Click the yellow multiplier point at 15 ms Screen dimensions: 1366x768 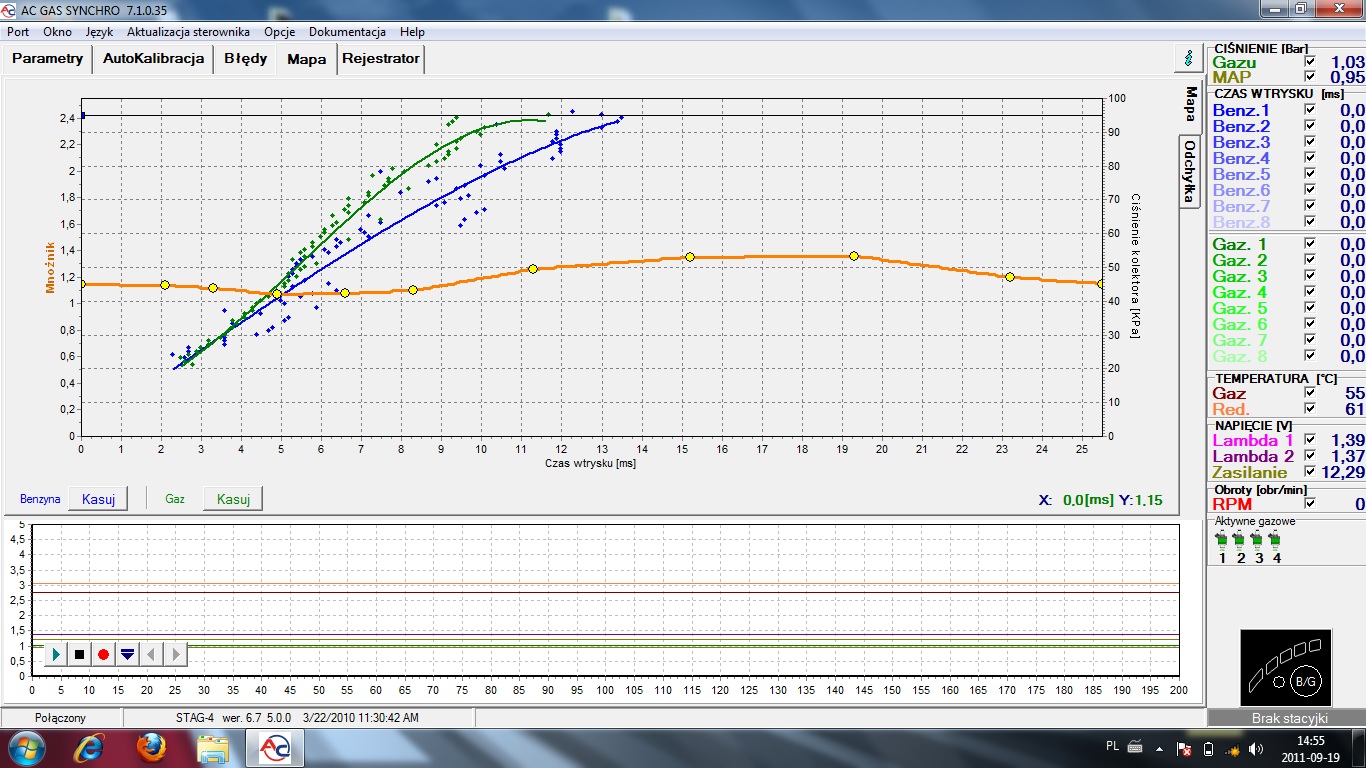click(x=690, y=257)
